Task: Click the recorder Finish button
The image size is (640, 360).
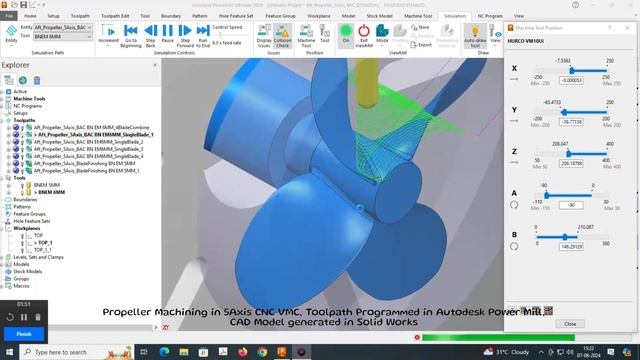Action: coord(24,334)
